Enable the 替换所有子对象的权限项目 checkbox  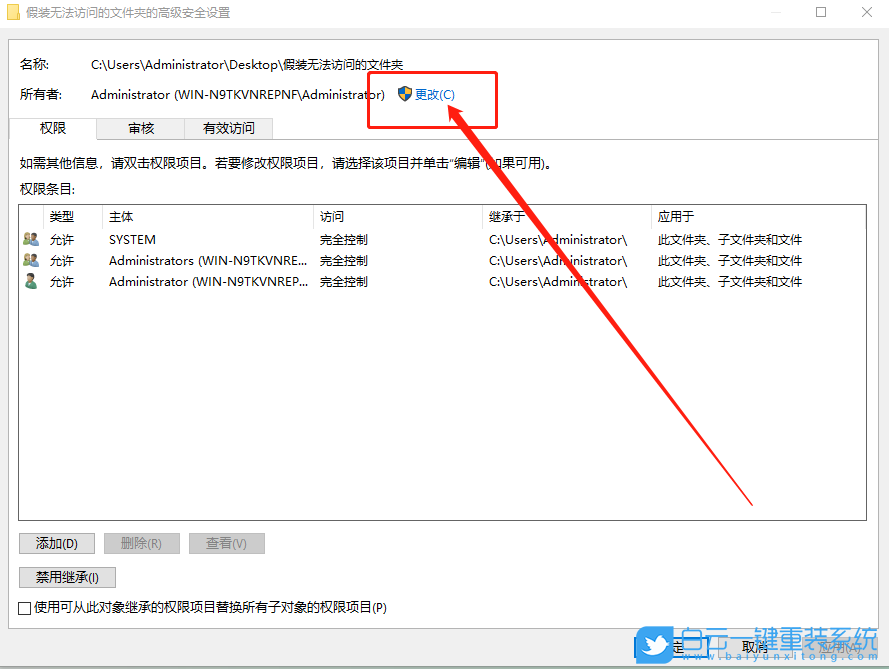point(24,607)
